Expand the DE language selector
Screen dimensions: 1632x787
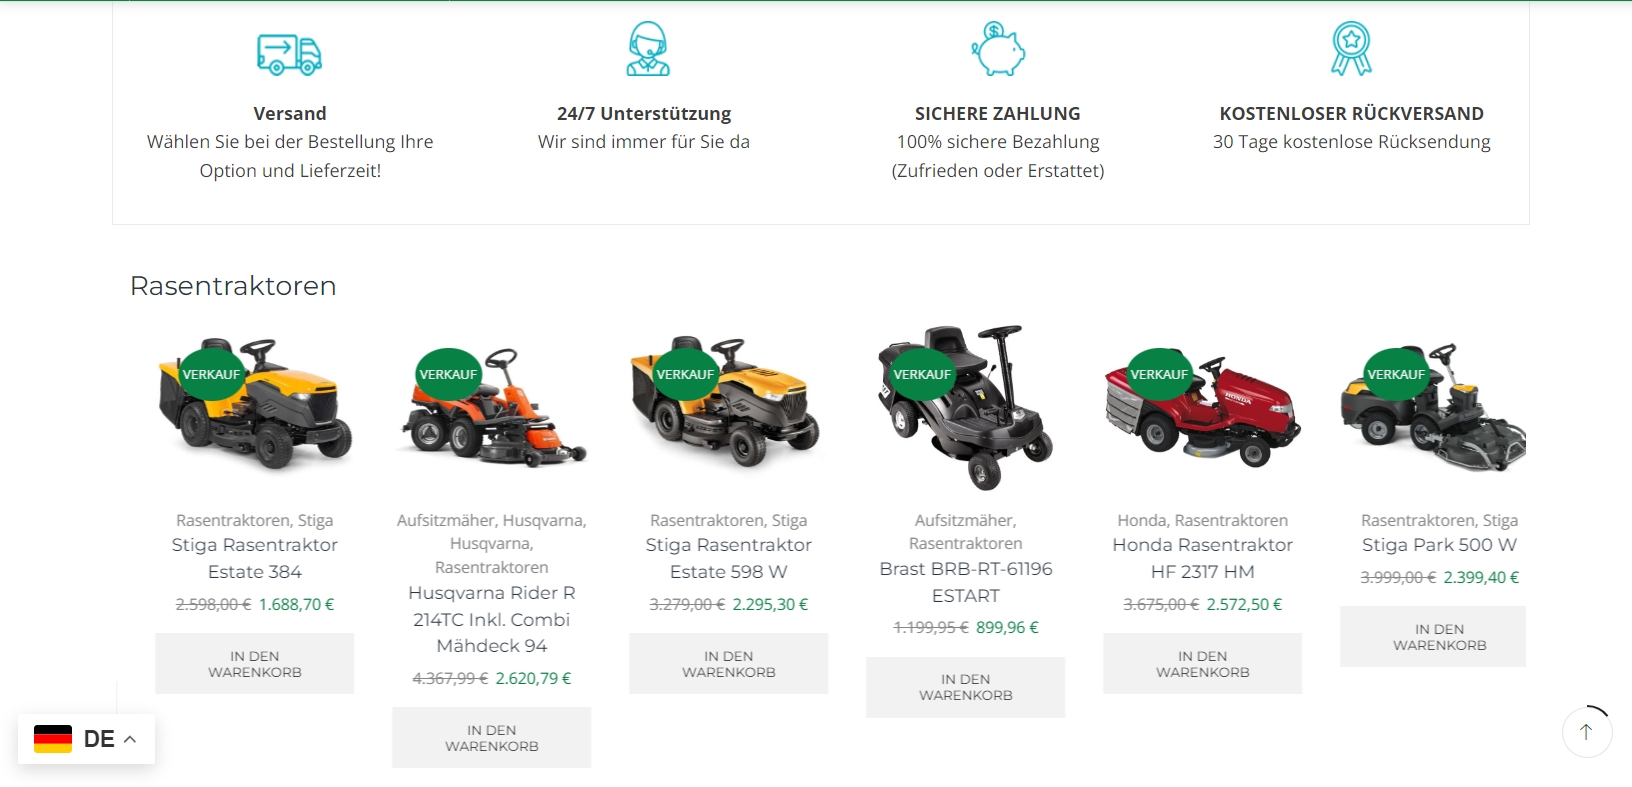(x=86, y=739)
